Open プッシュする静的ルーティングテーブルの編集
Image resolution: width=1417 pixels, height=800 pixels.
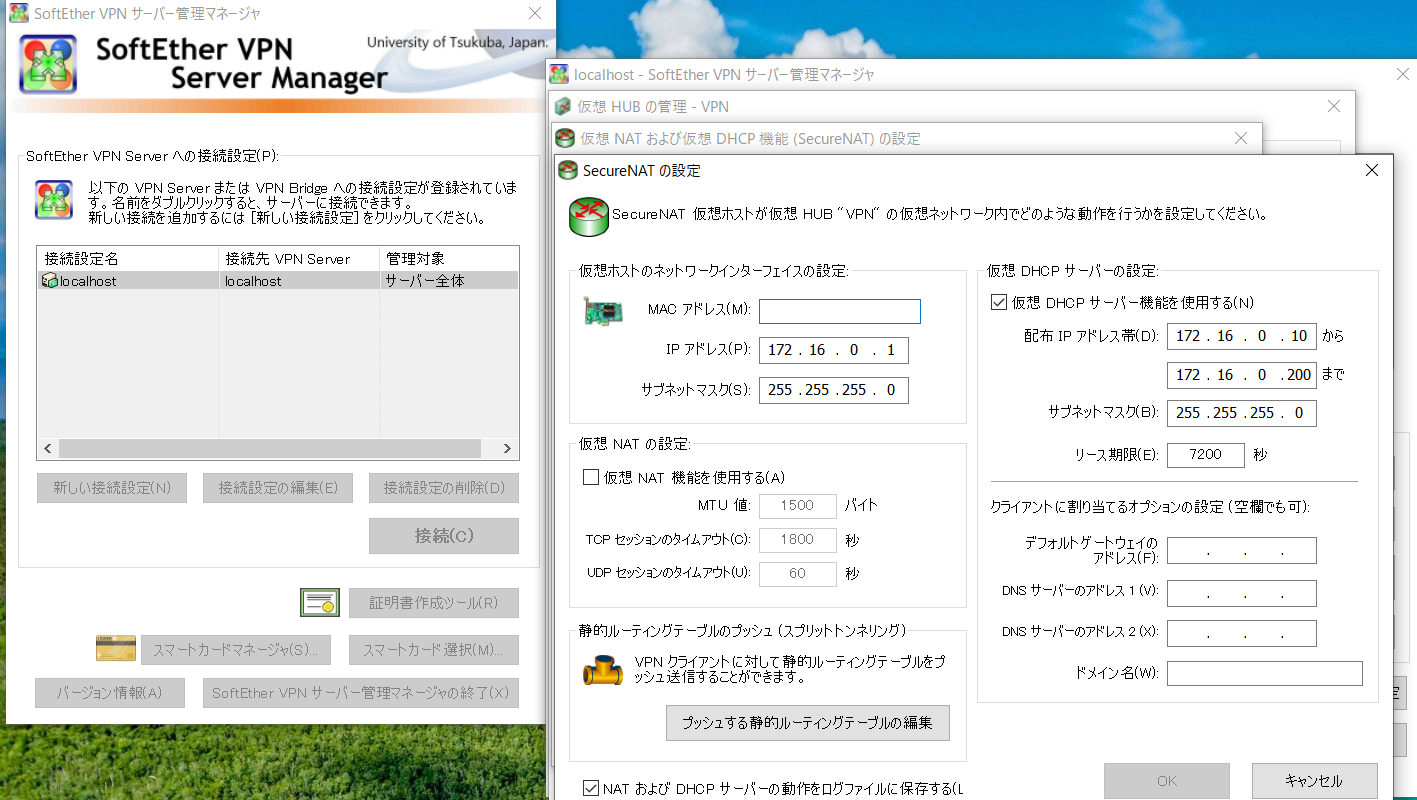[x=808, y=723]
